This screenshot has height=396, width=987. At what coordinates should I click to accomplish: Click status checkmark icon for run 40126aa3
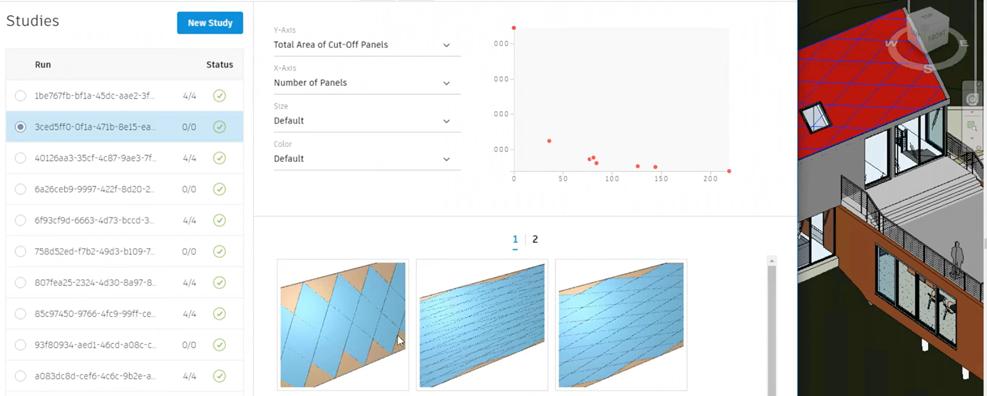click(x=219, y=158)
